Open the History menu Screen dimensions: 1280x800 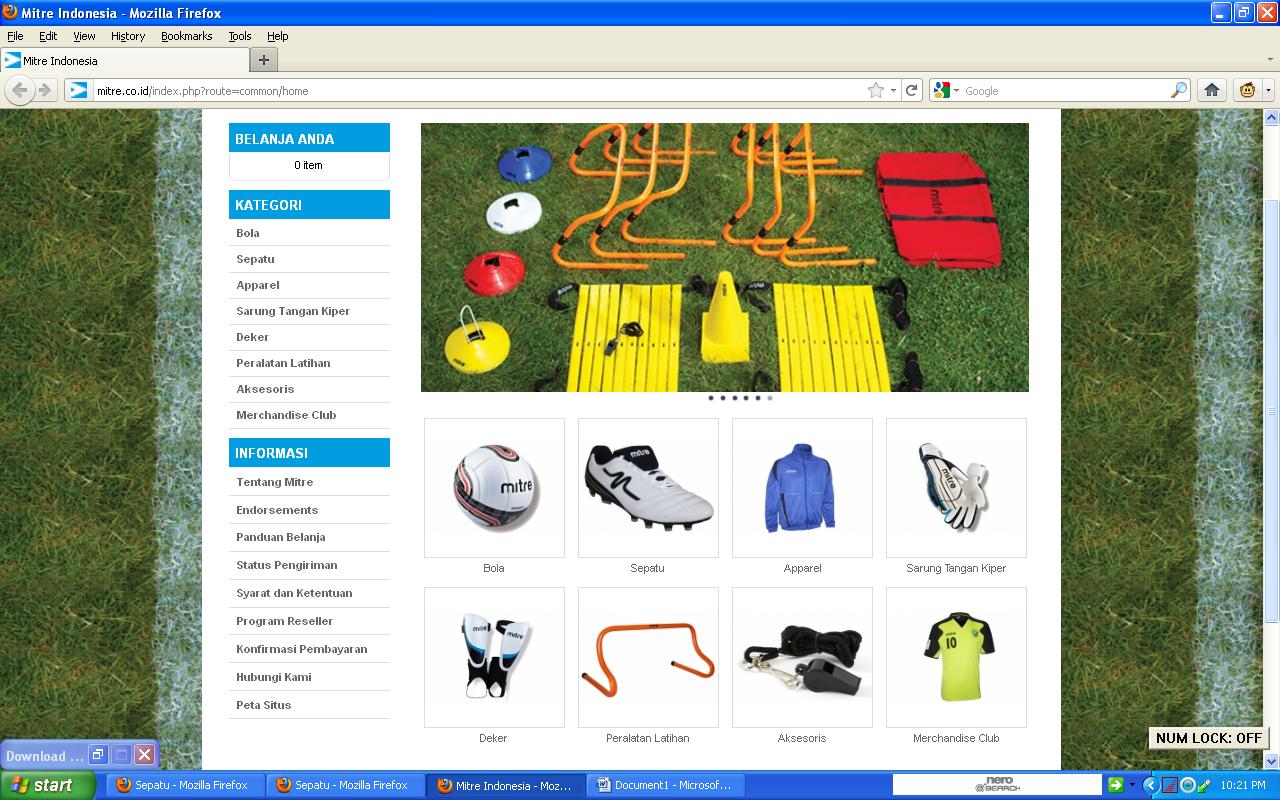128,36
